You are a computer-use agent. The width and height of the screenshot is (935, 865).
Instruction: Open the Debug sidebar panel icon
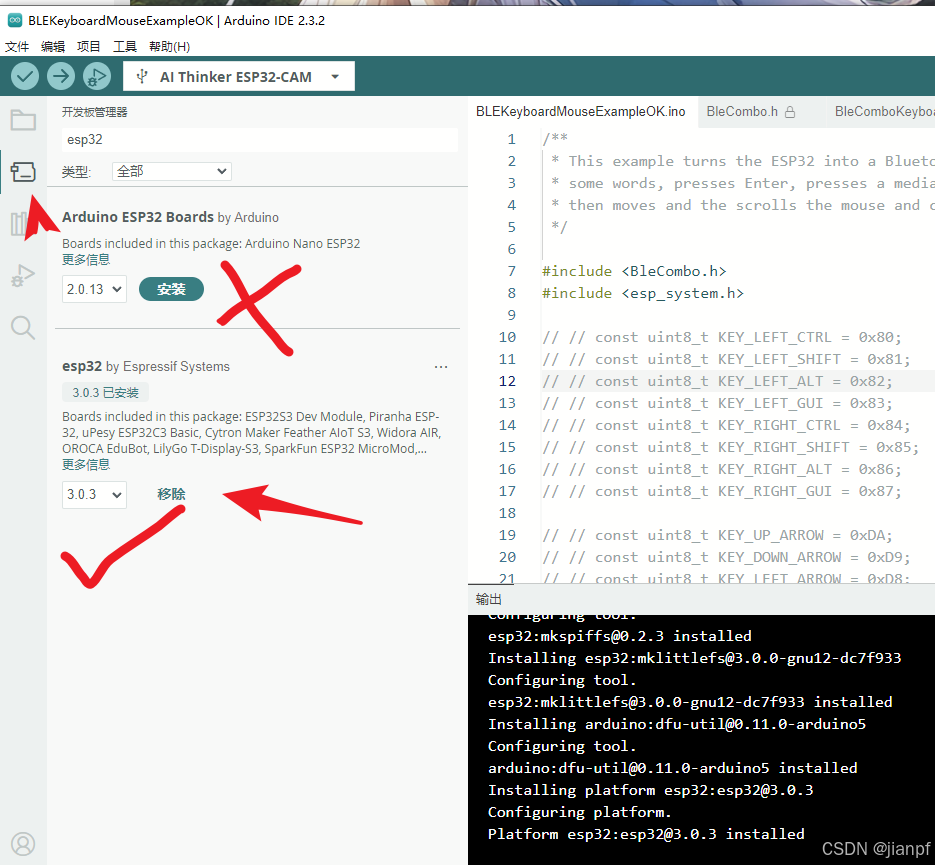click(23, 275)
